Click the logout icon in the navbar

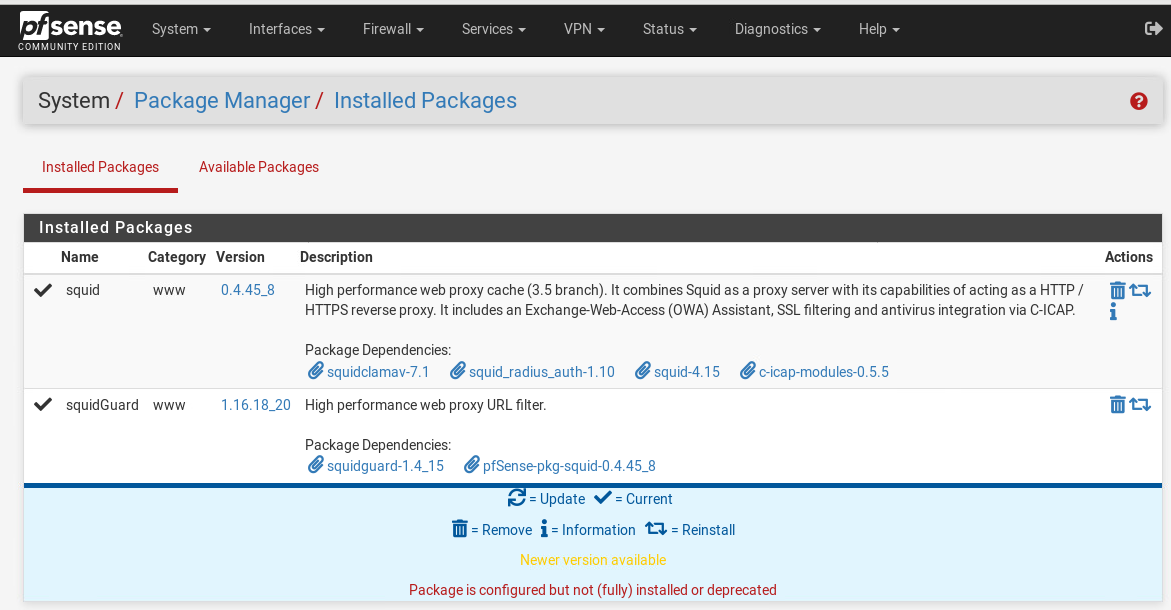pyautogui.click(x=1153, y=29)
